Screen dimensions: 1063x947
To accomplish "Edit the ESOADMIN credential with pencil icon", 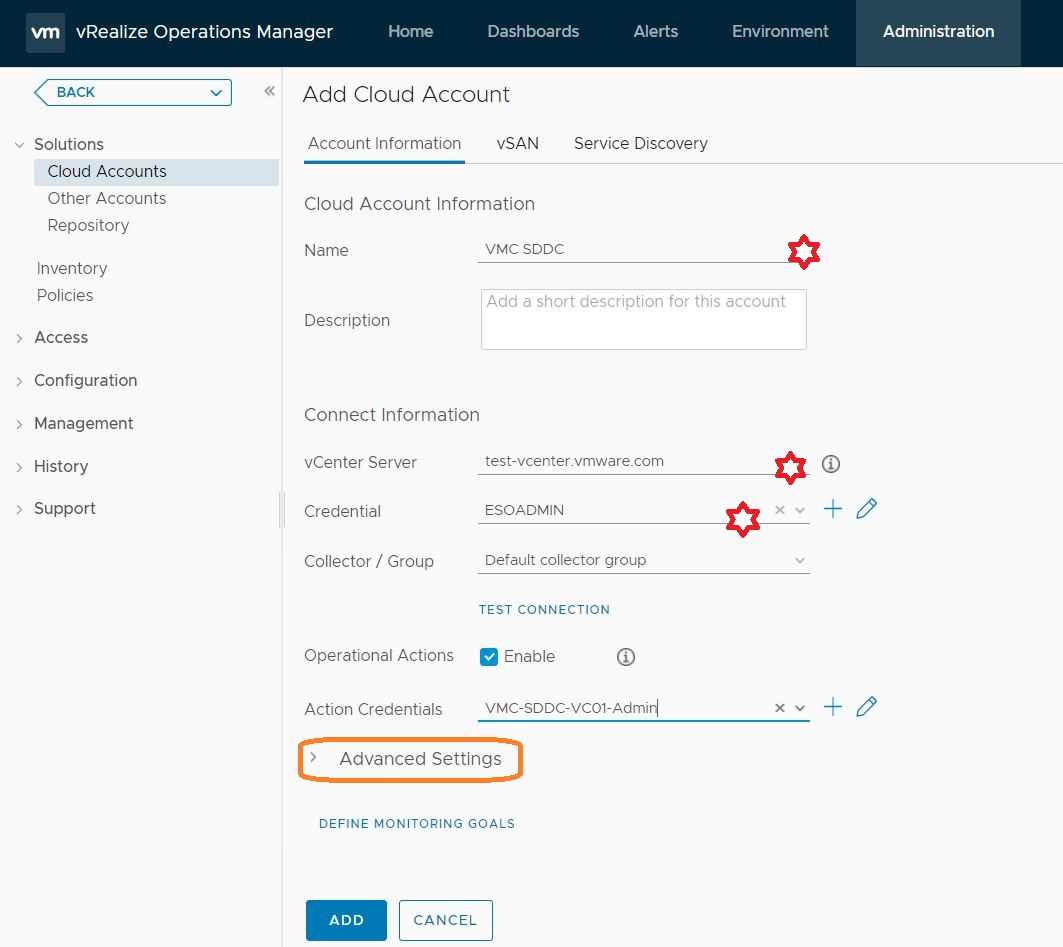I will tap(867, 510).
